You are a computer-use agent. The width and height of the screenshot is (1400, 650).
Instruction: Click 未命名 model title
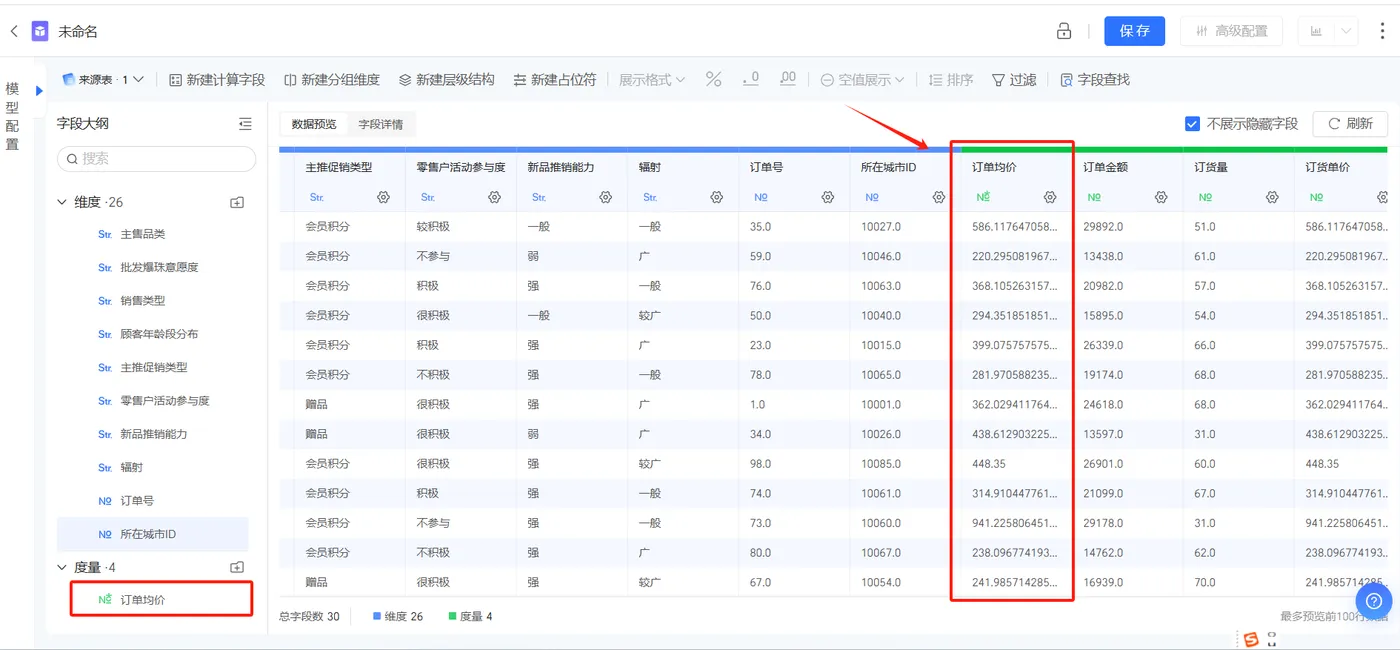click(78, 32)
